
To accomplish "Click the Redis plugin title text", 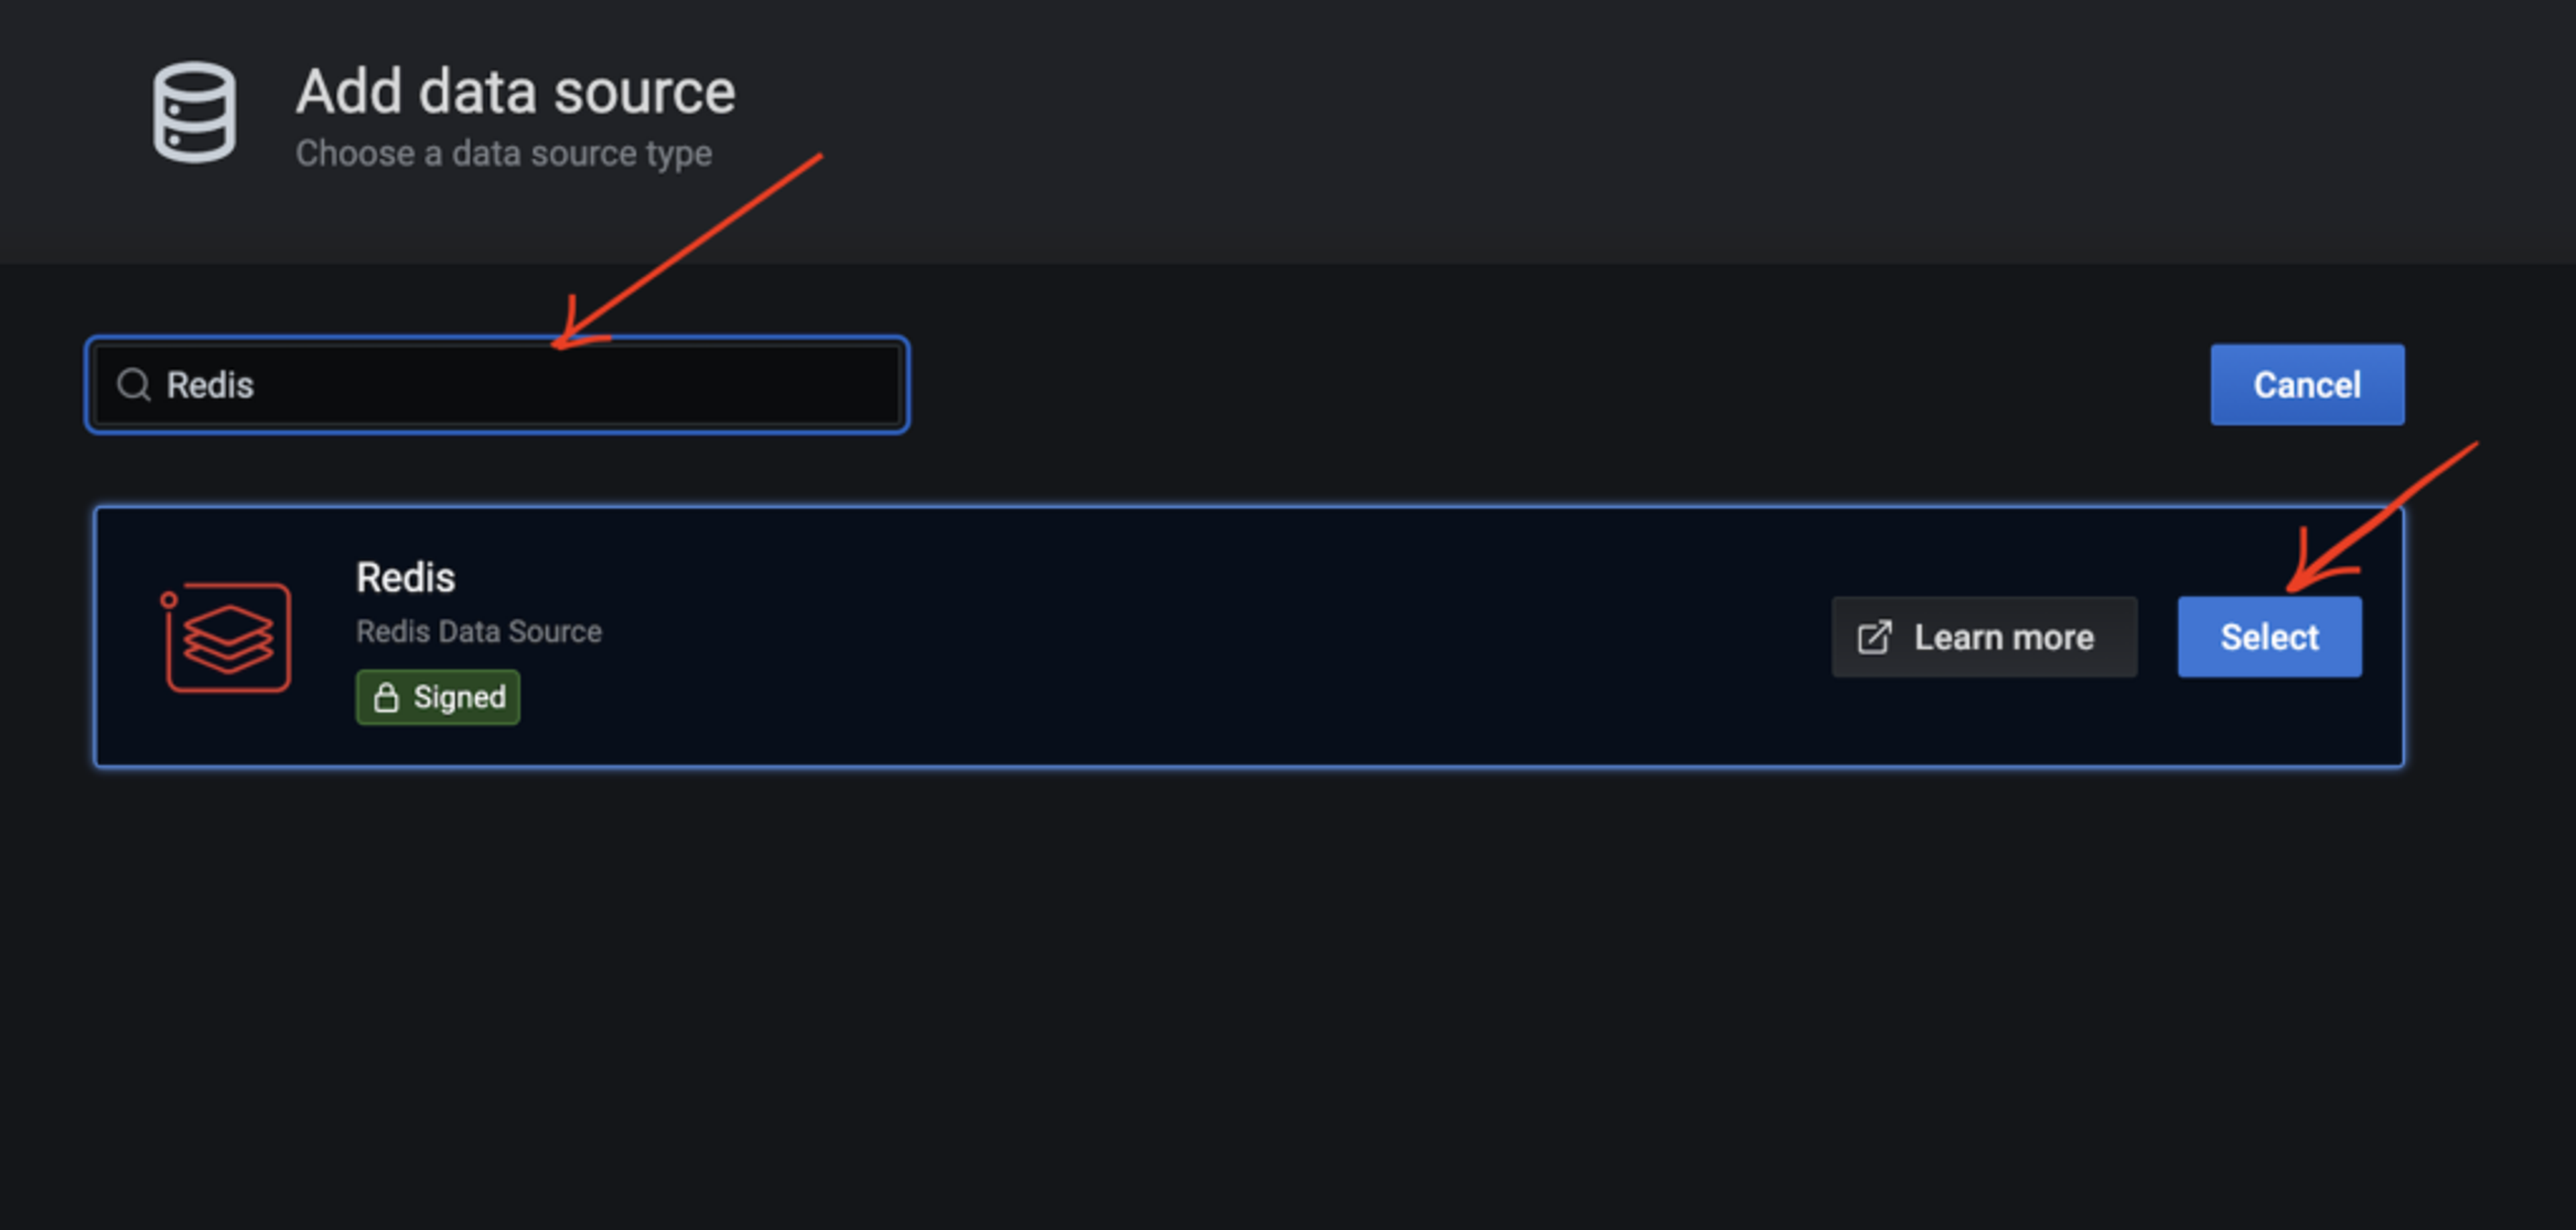I will 405,578.
